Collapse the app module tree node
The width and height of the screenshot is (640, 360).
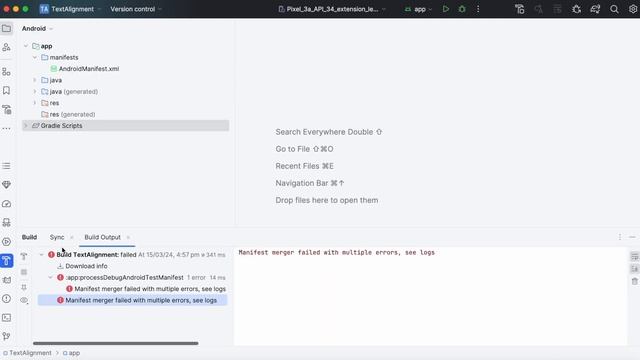click(x=26, y=46)
